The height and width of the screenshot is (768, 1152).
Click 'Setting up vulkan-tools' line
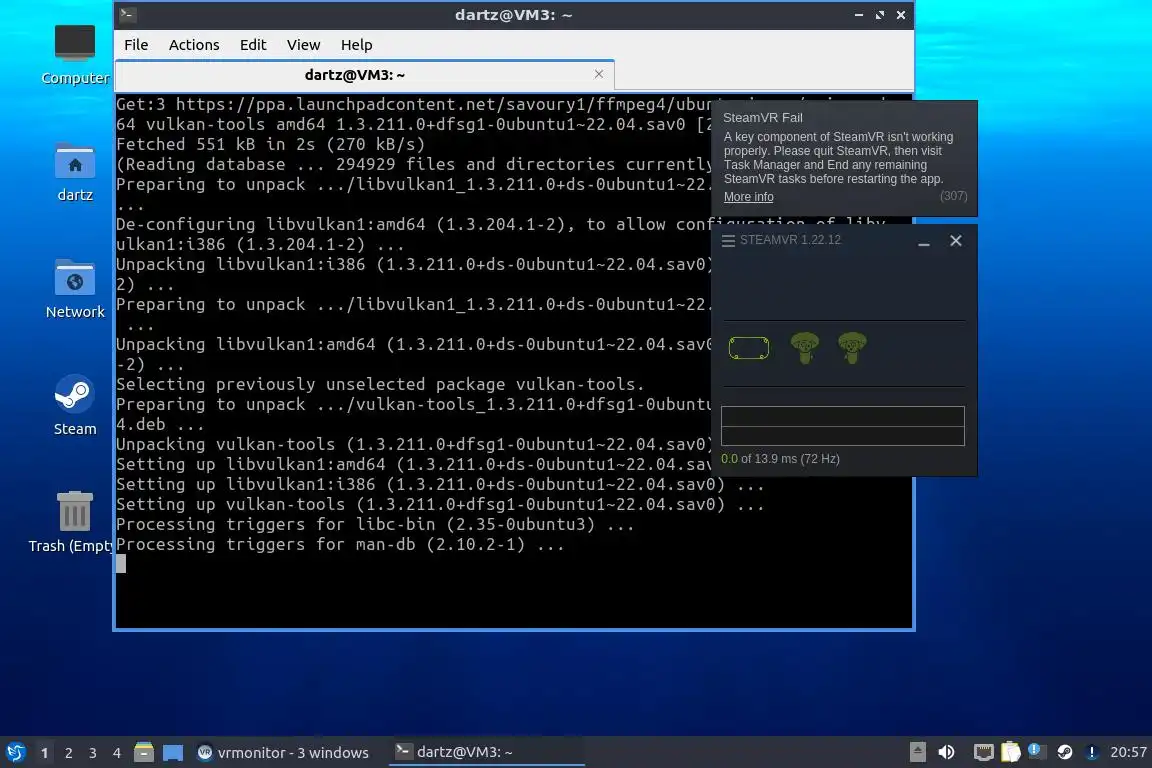click(x=440, y=504)
